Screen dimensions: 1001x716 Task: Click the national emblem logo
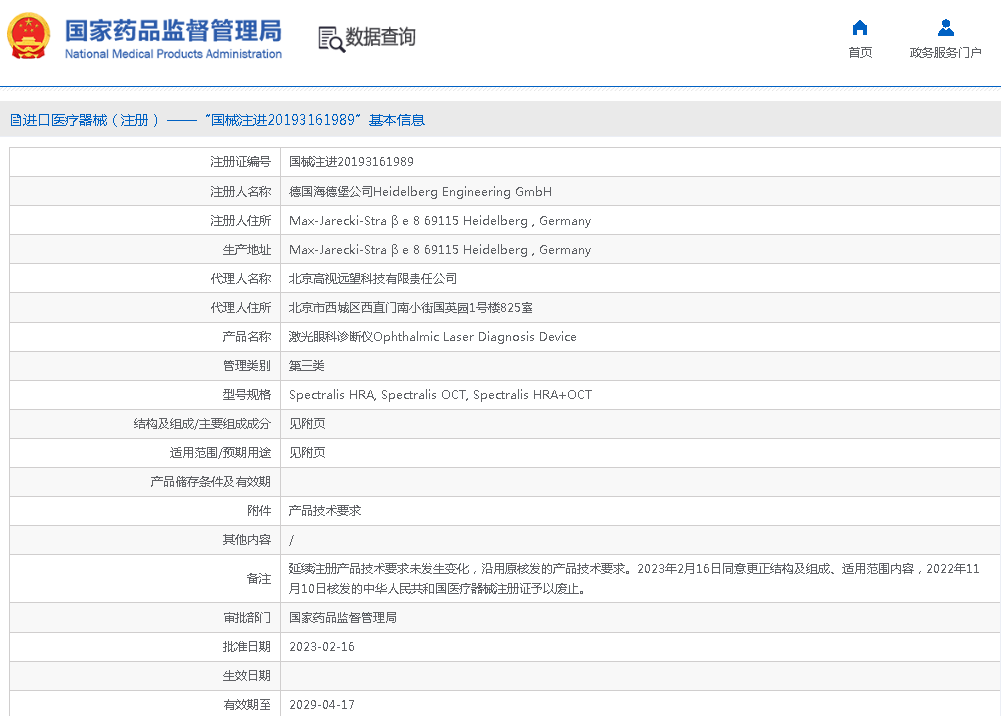(29, 38)
